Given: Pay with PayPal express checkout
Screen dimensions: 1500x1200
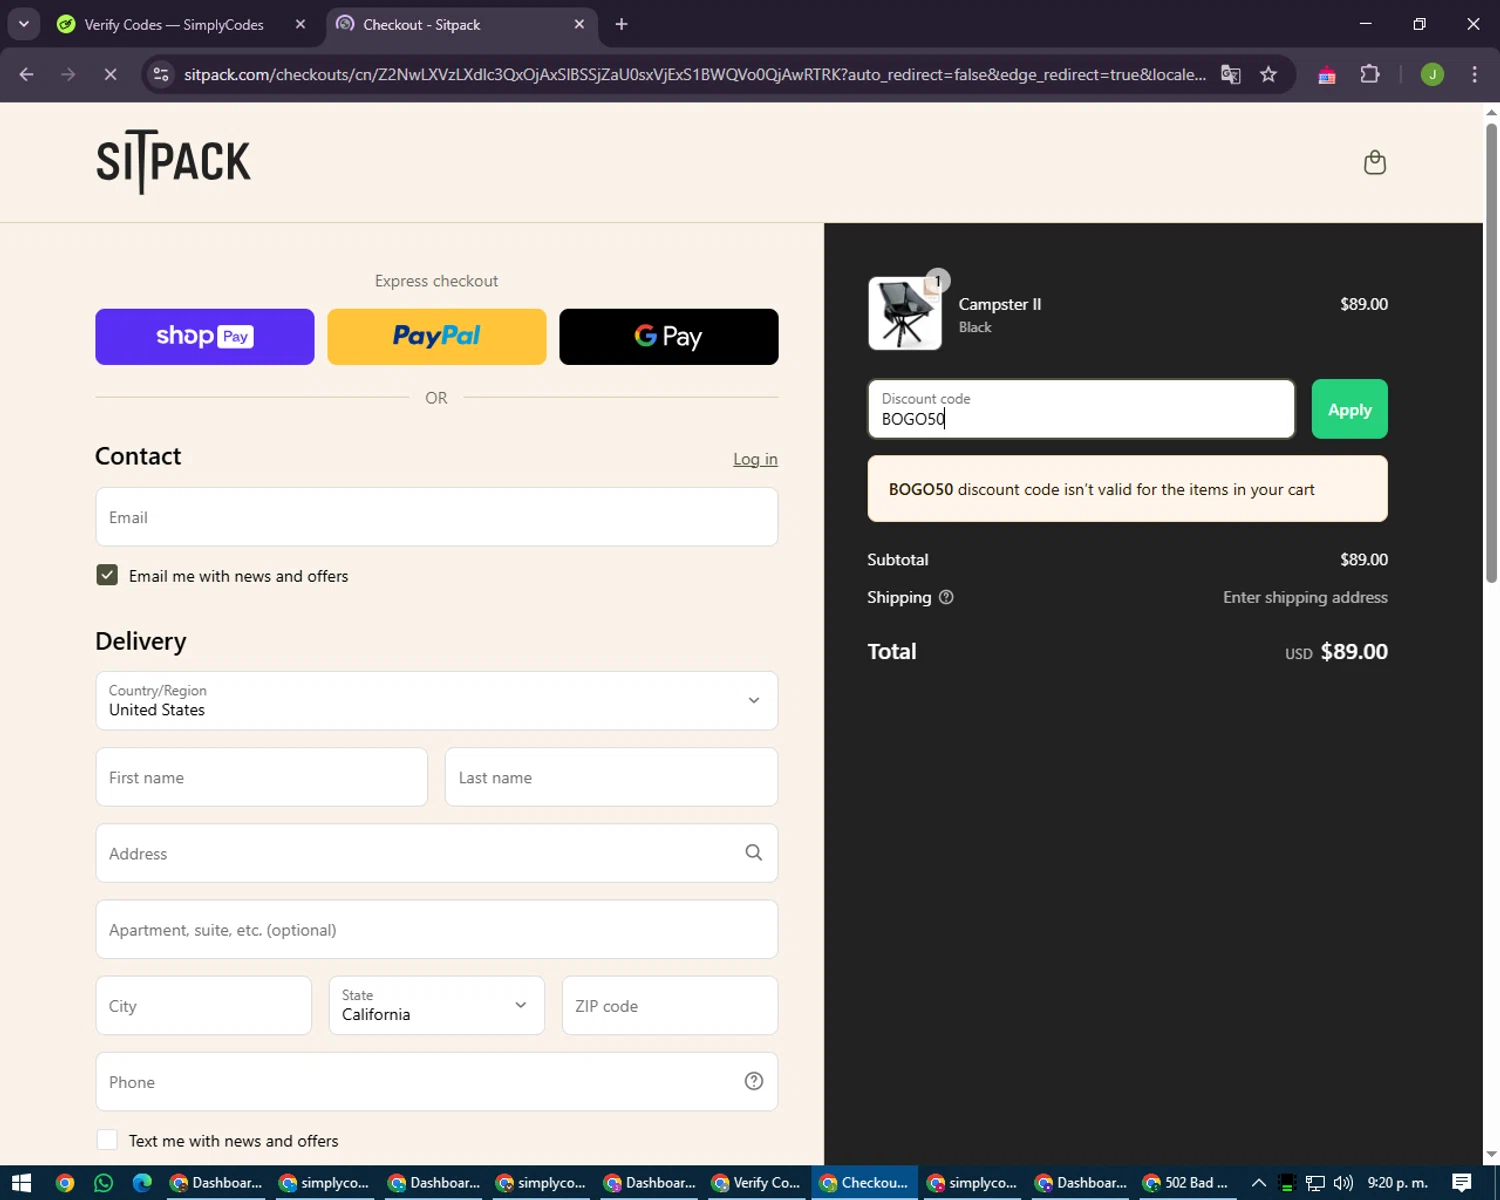Looking at the screenshot, I should coord(436,337).
